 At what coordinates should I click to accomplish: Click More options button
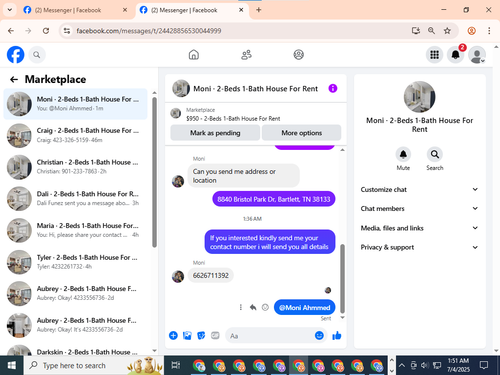click(301, 133)
